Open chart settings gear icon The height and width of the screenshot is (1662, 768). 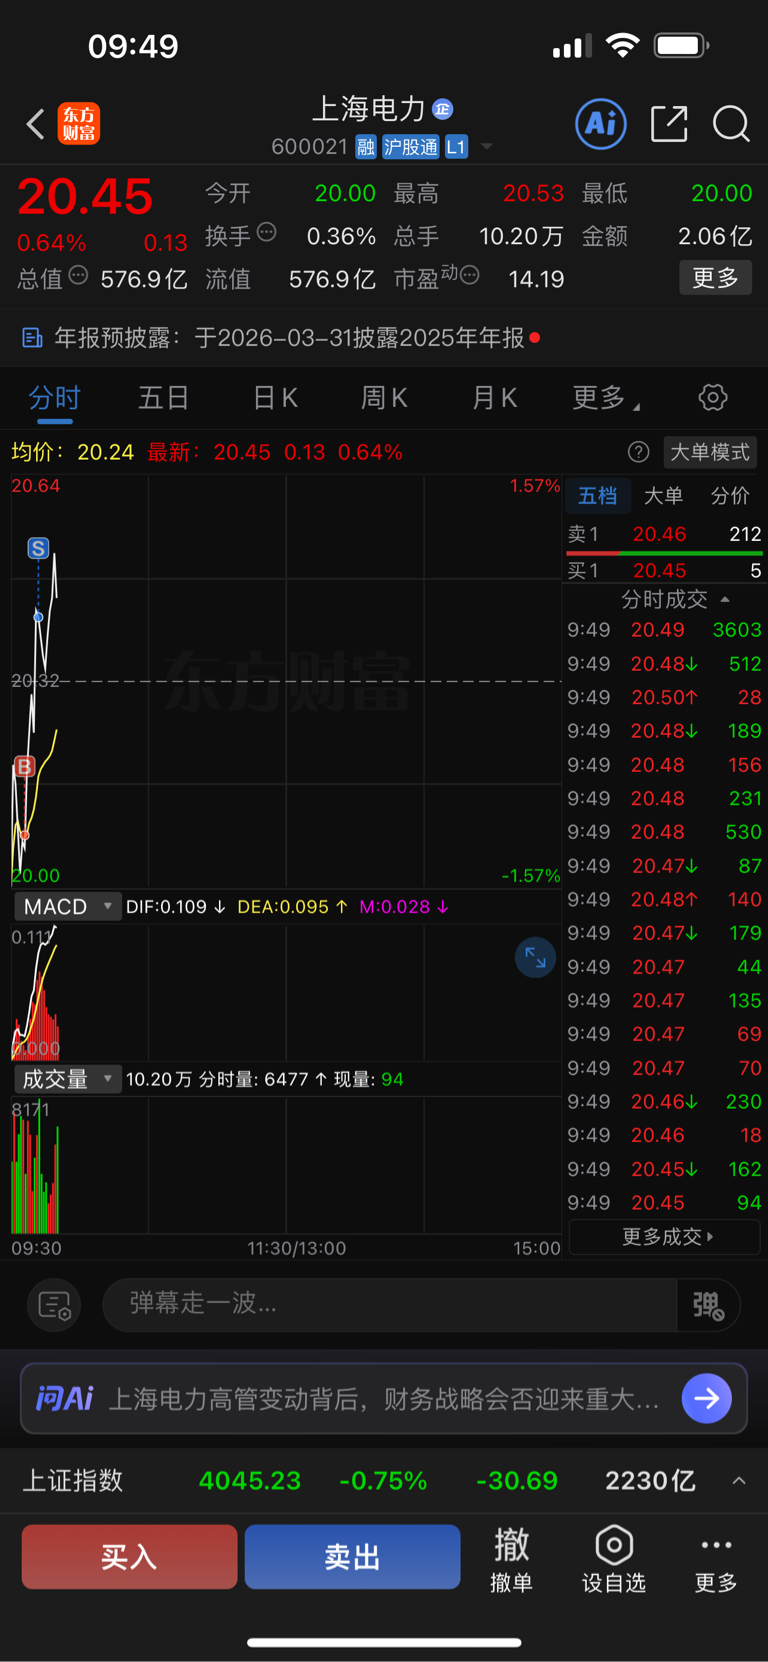pyautogui.click(x=713, y=398)
